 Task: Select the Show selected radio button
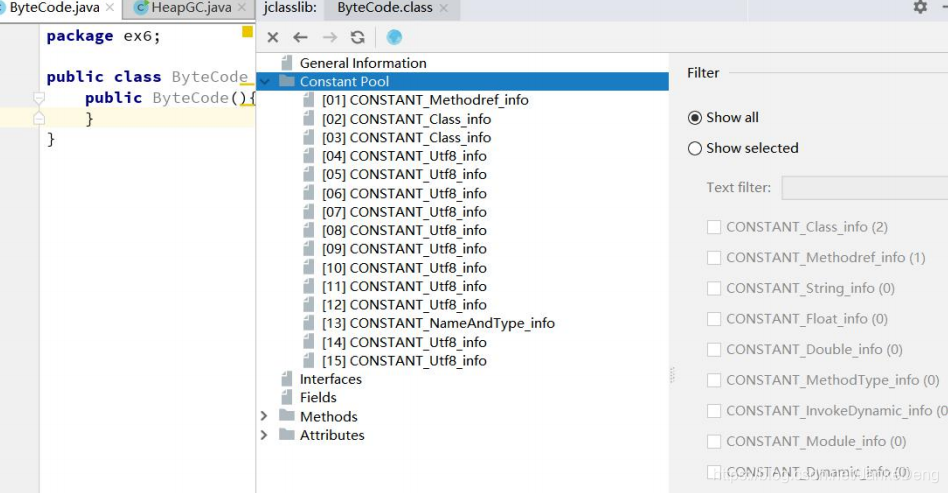pyautogui.click(x=695, y=148)
